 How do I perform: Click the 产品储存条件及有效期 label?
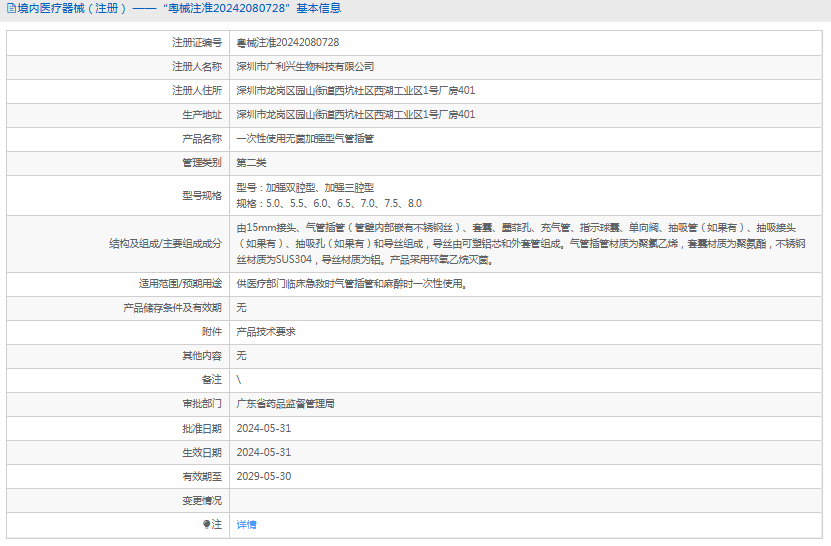tap(172, 307)
